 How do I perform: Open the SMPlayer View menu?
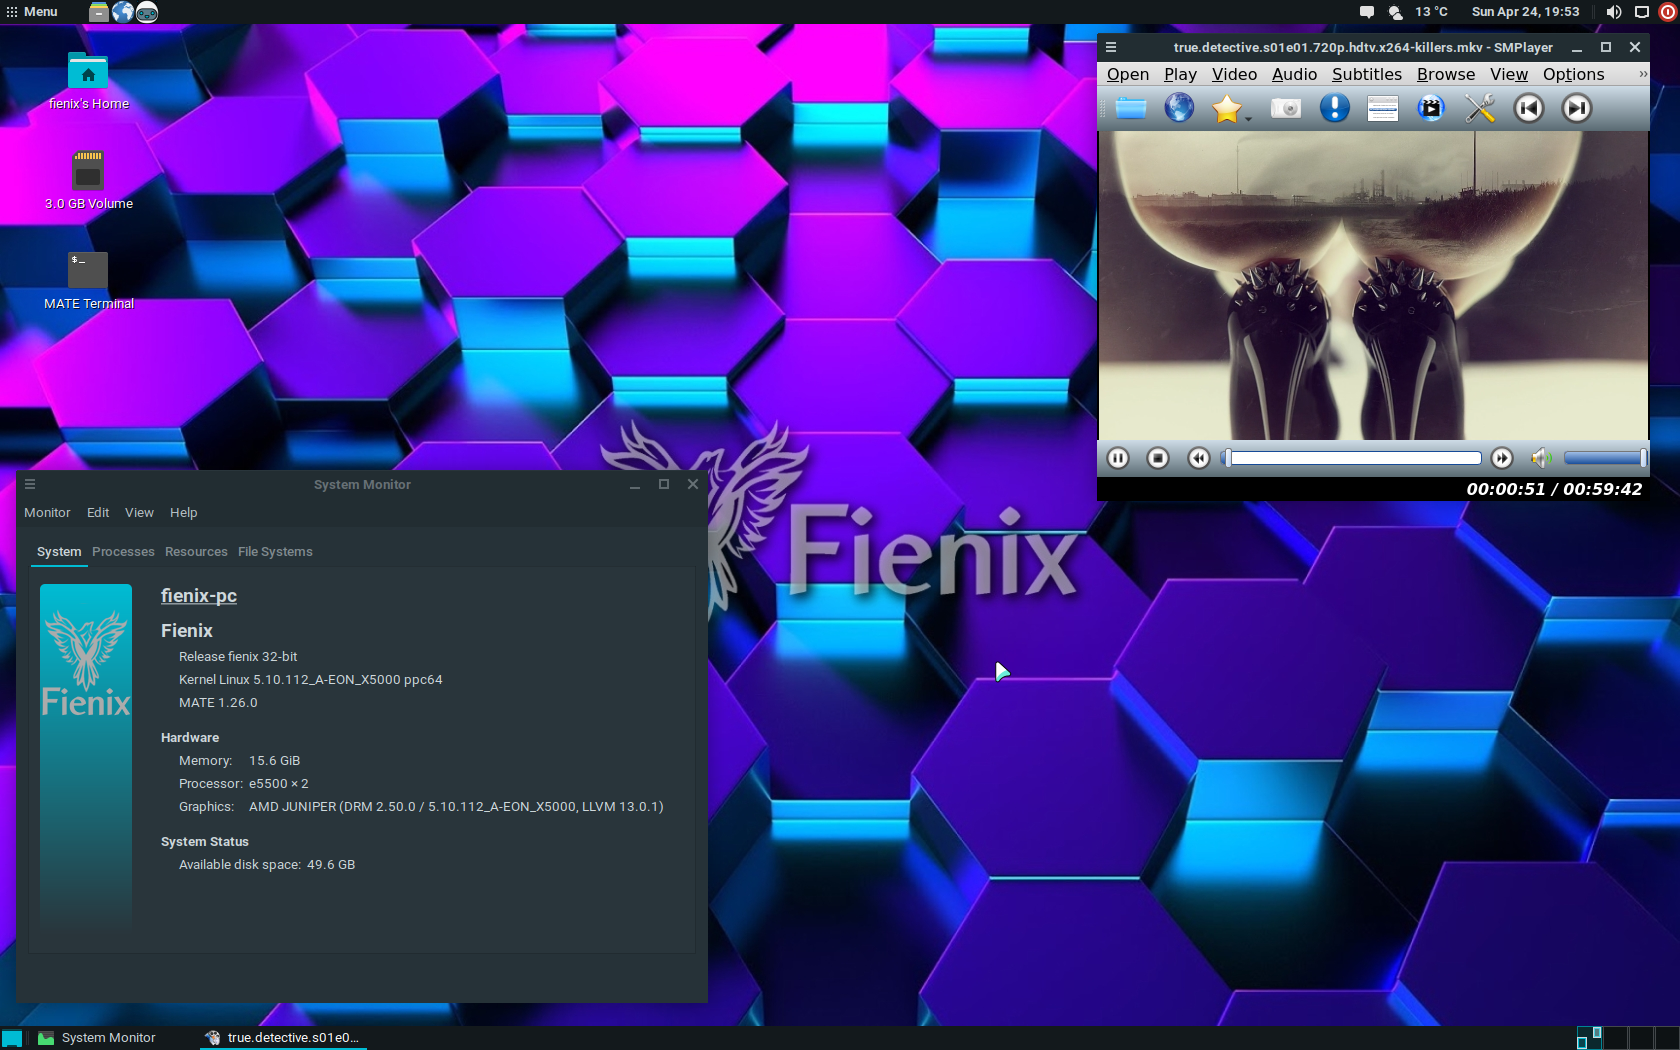pos(1509,74)
